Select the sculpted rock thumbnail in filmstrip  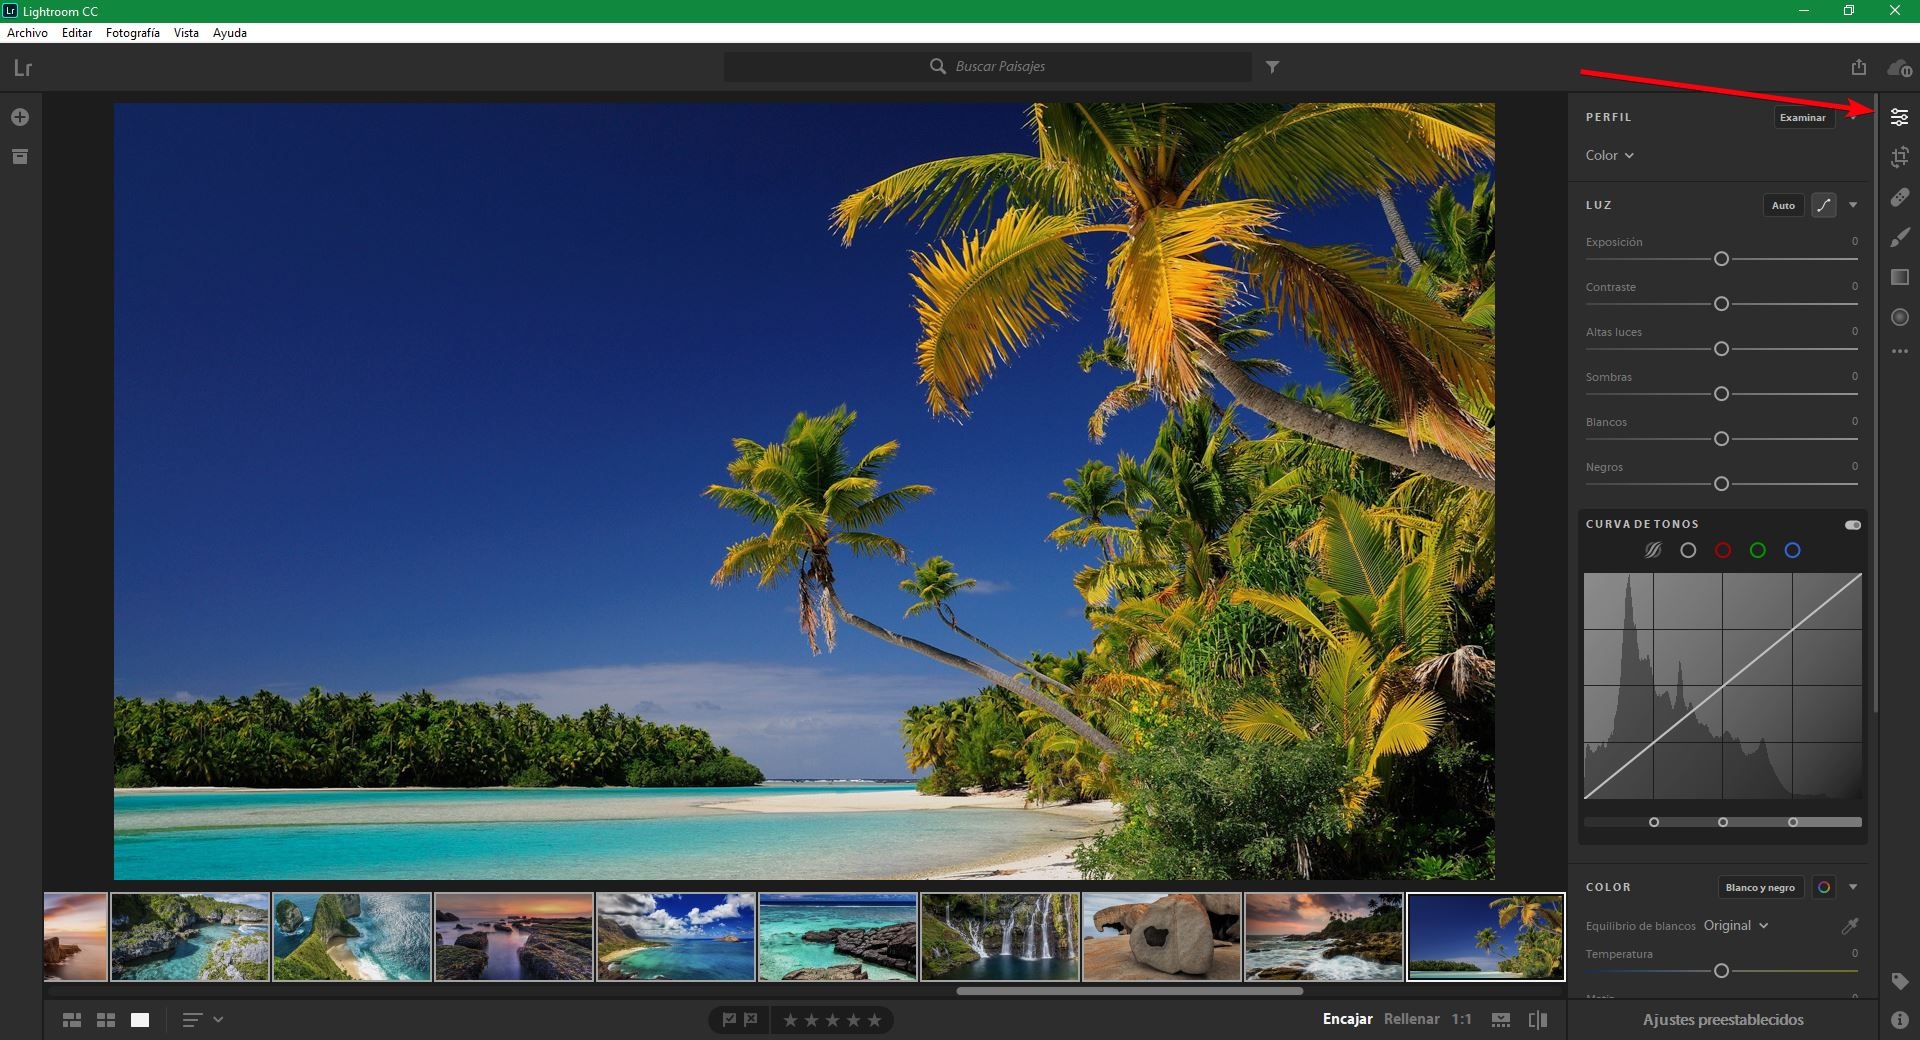(x=1162, y=937)
